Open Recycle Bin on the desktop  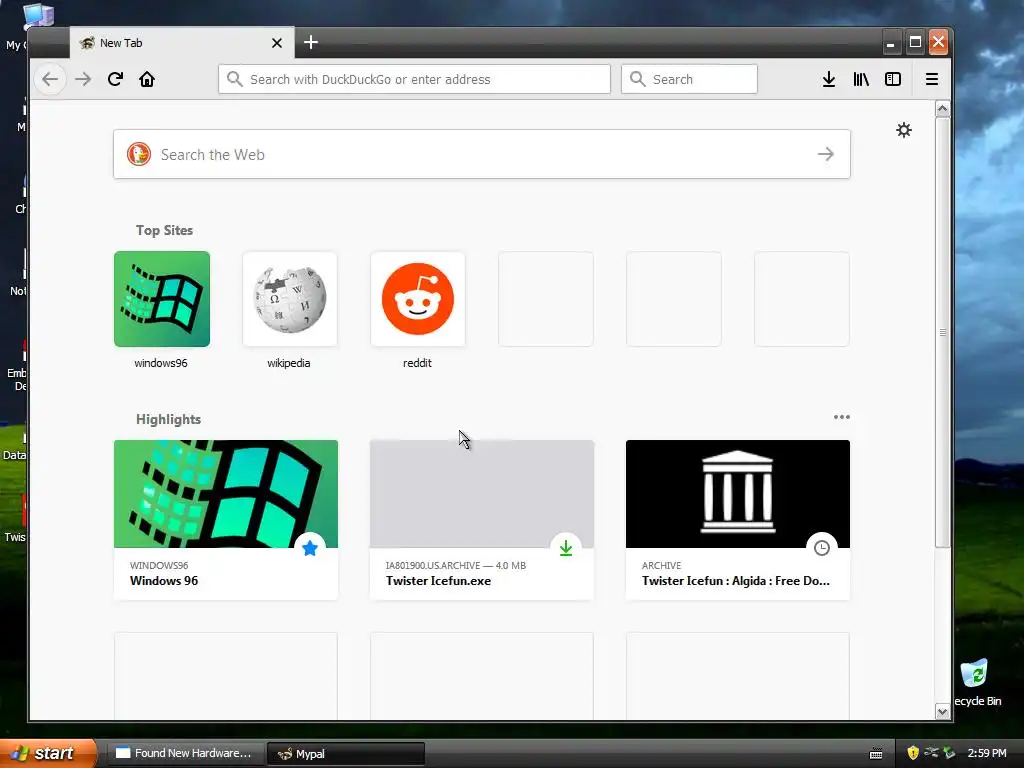click(976, 683)
